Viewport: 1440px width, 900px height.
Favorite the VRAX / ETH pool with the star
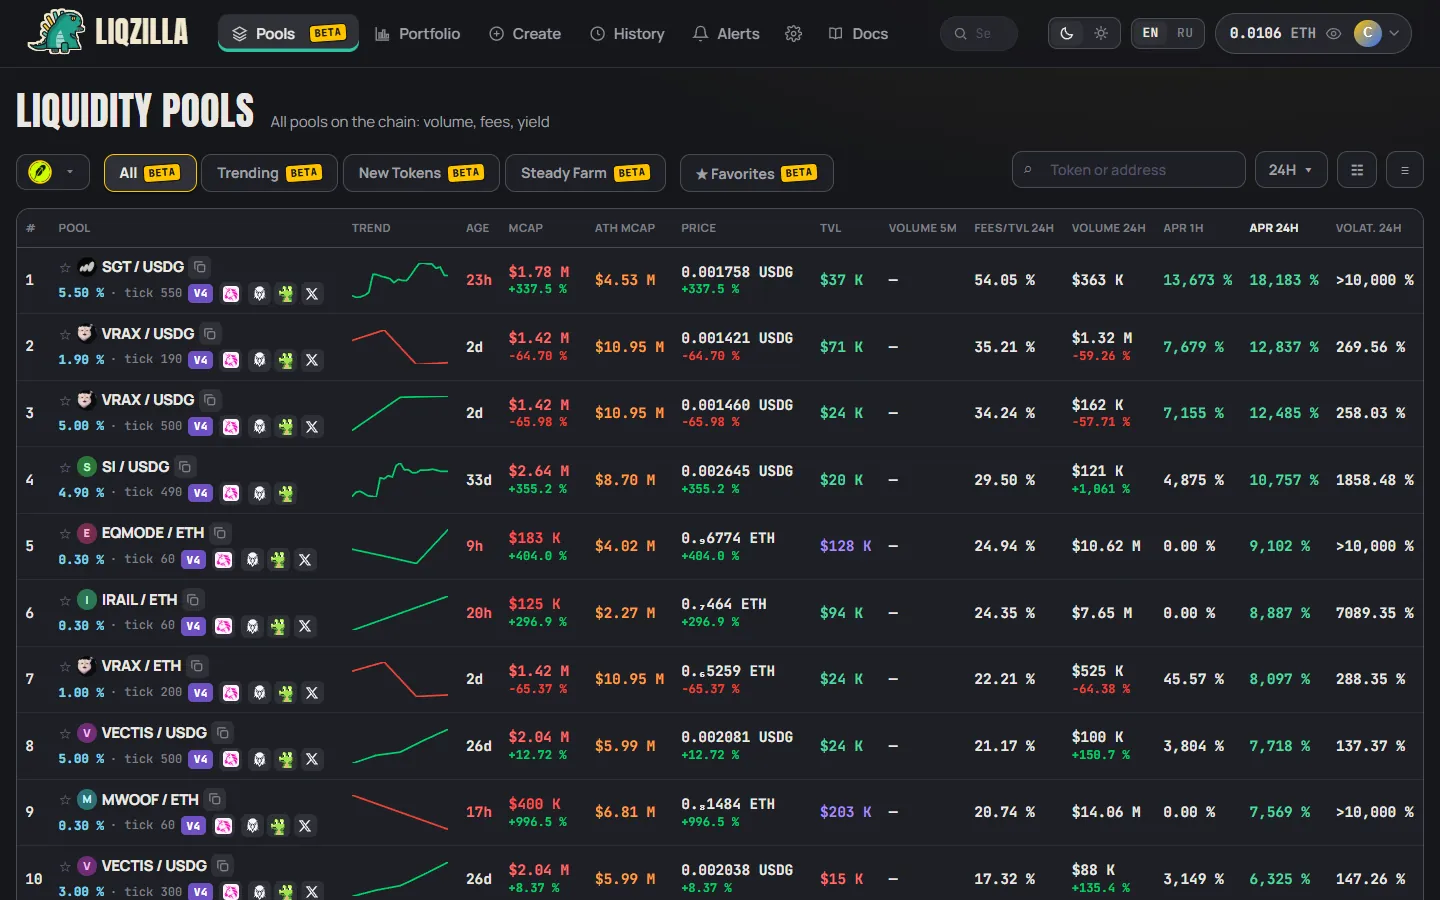65,666
